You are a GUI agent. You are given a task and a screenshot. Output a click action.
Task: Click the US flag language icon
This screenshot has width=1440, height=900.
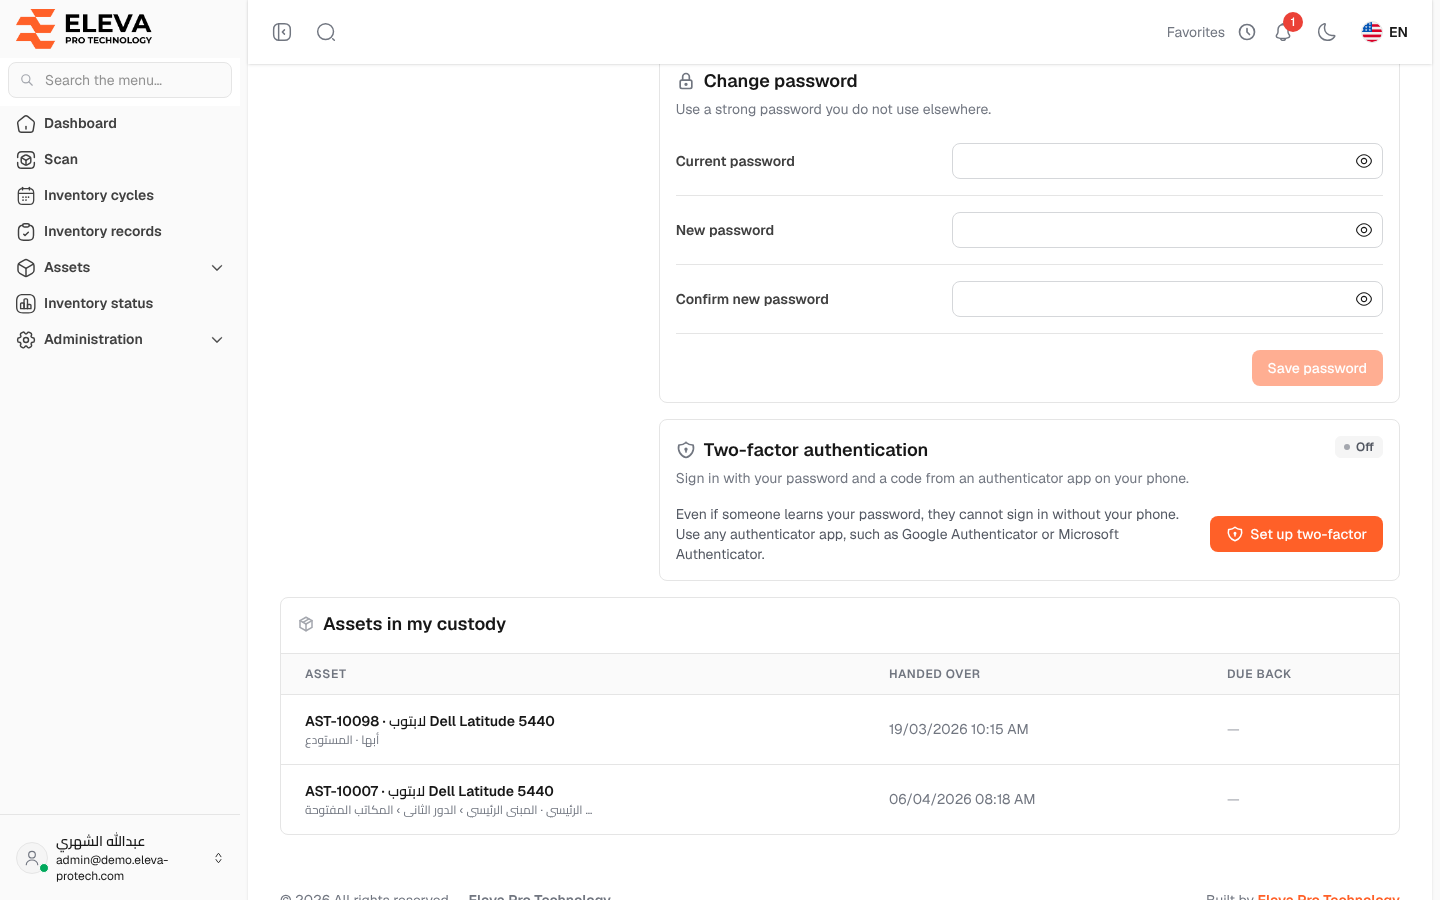[x=1372, y=32]
